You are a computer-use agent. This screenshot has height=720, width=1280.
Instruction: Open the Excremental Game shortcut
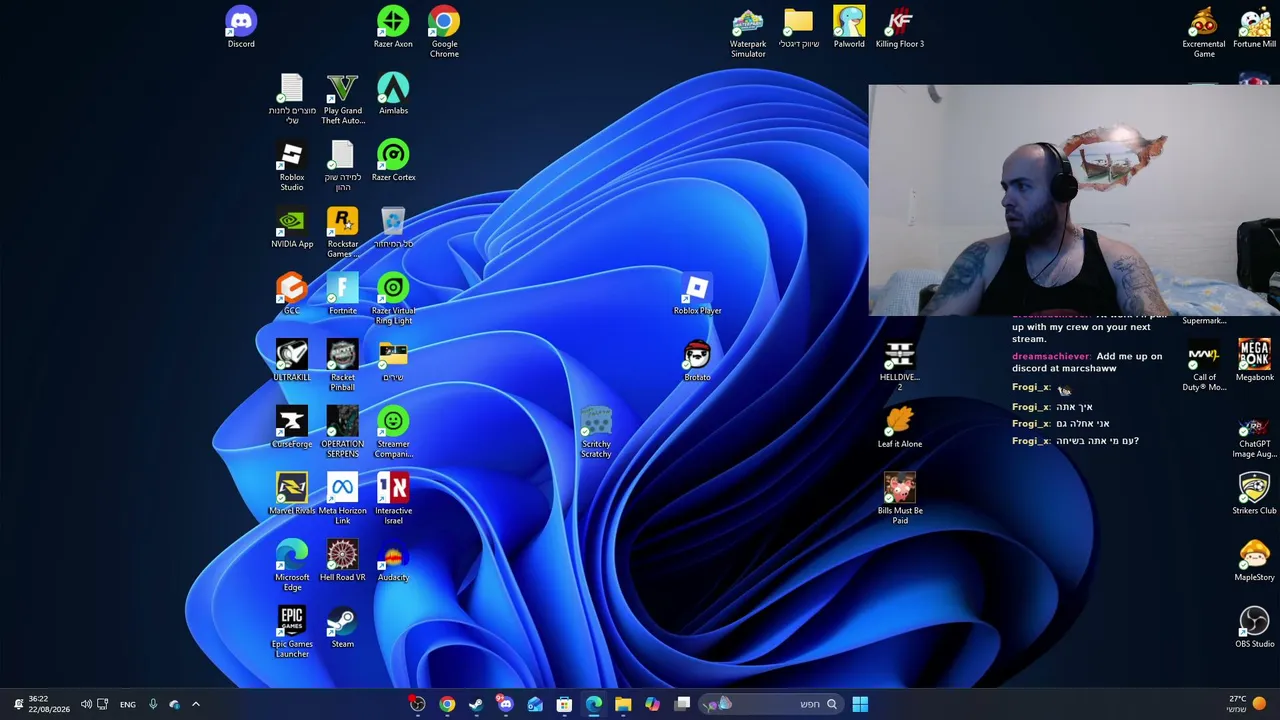(1204, 32)
